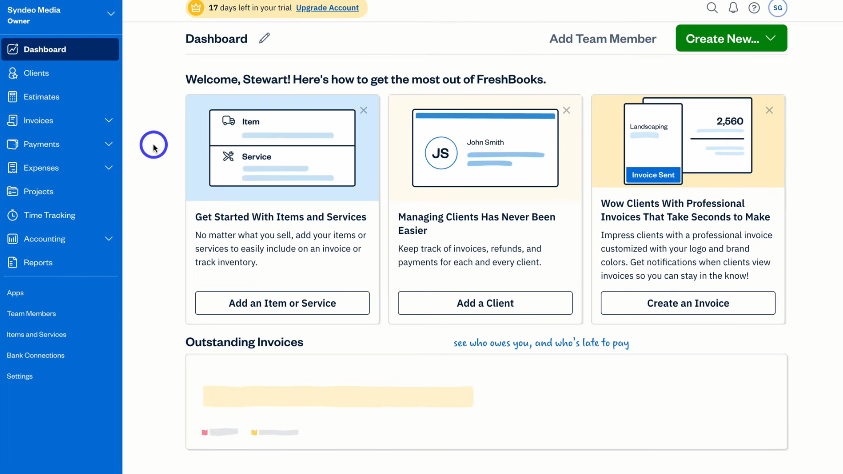The width and height of the screenshot is (843, 474).
Task: Click the Payments card icon
Action: click(x=12, y=144)
